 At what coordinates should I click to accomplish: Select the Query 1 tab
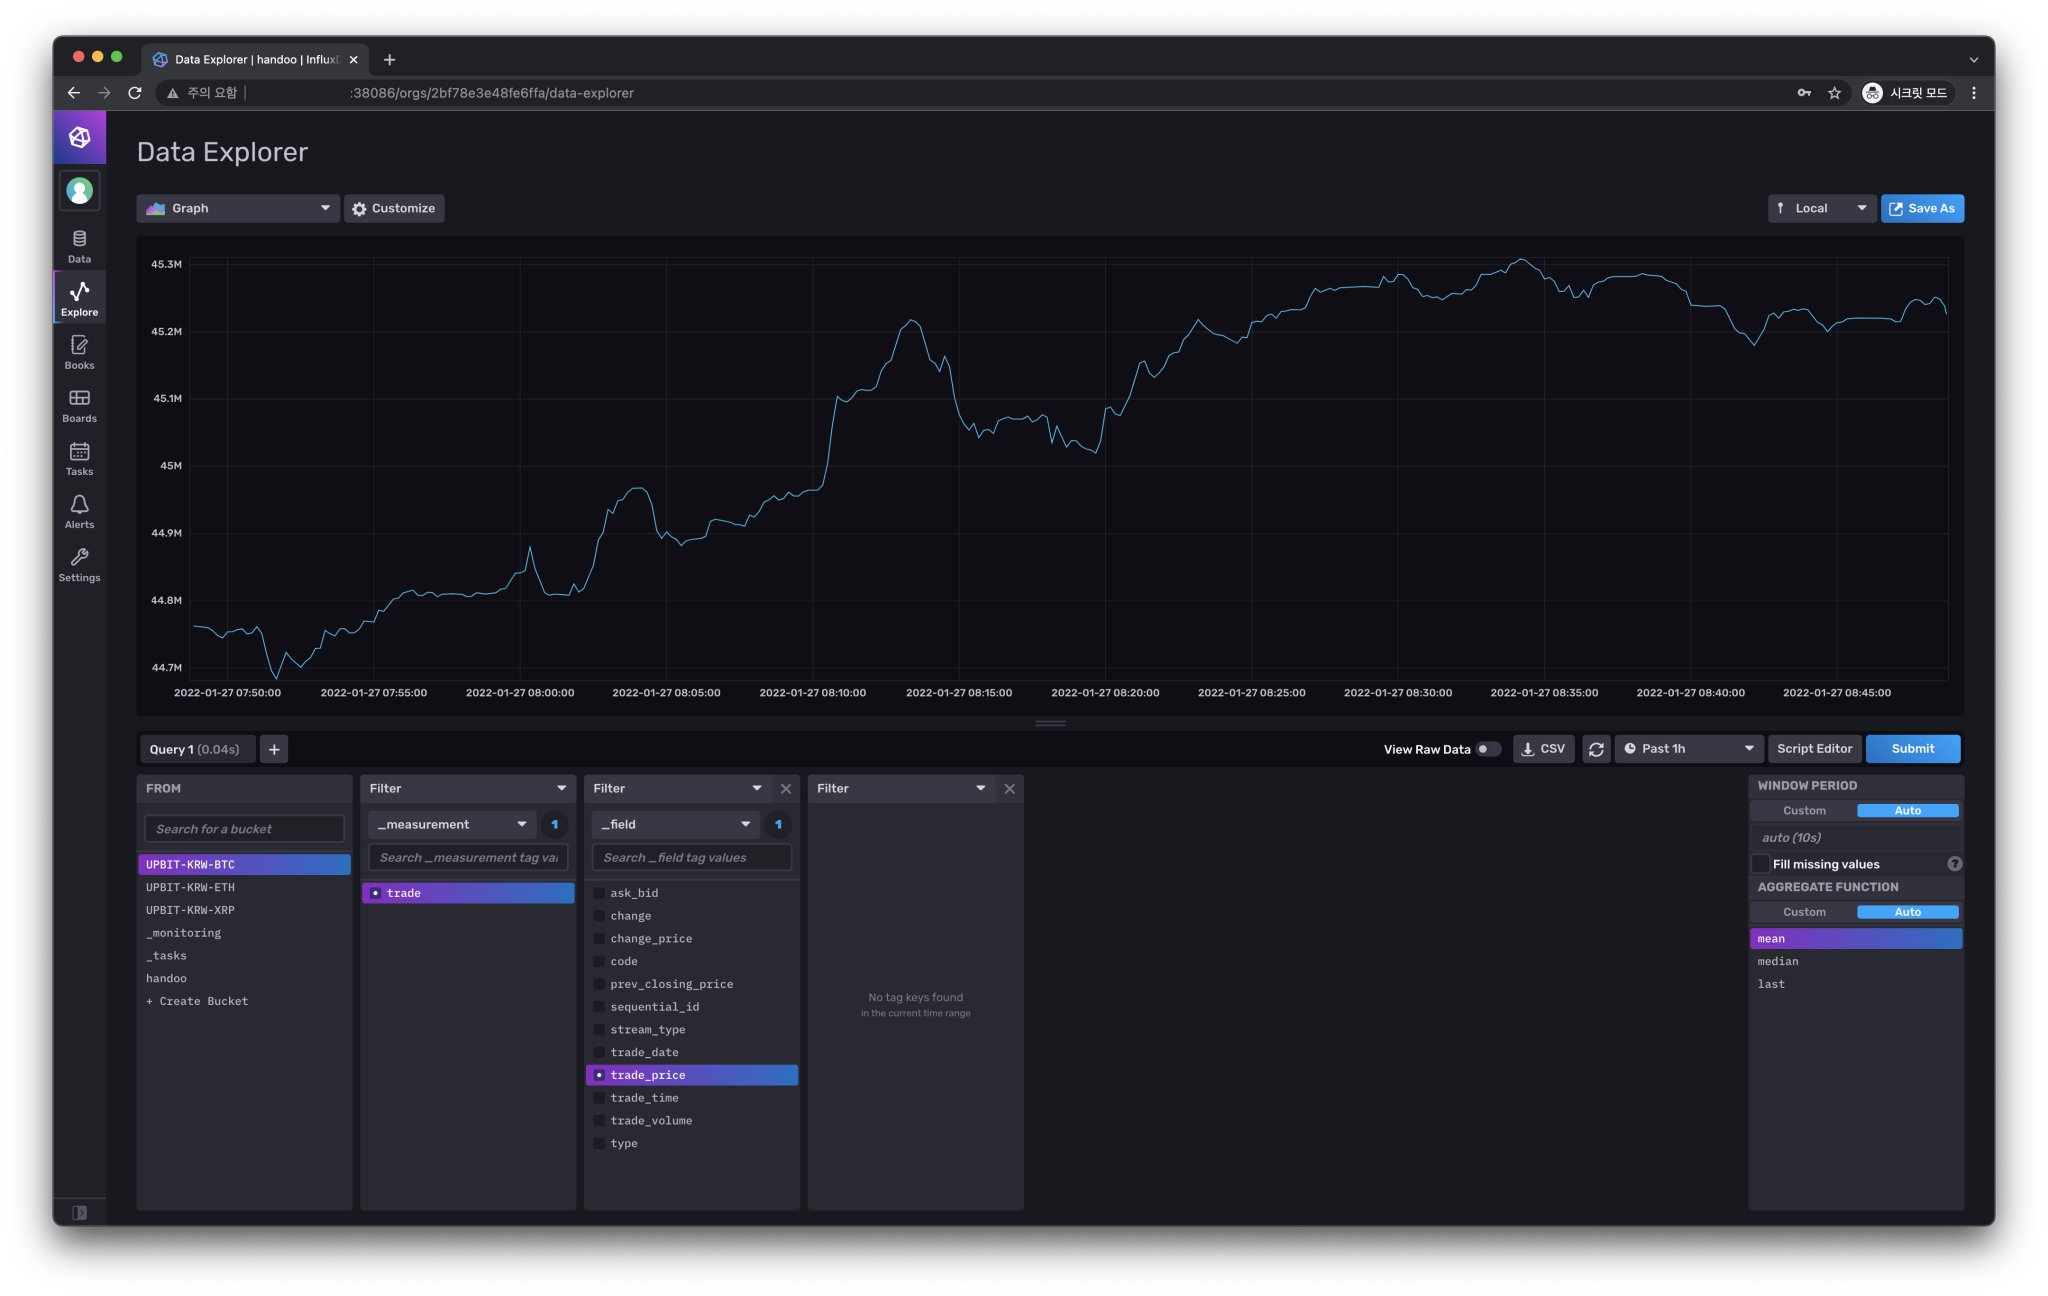(x=195, y=749)
